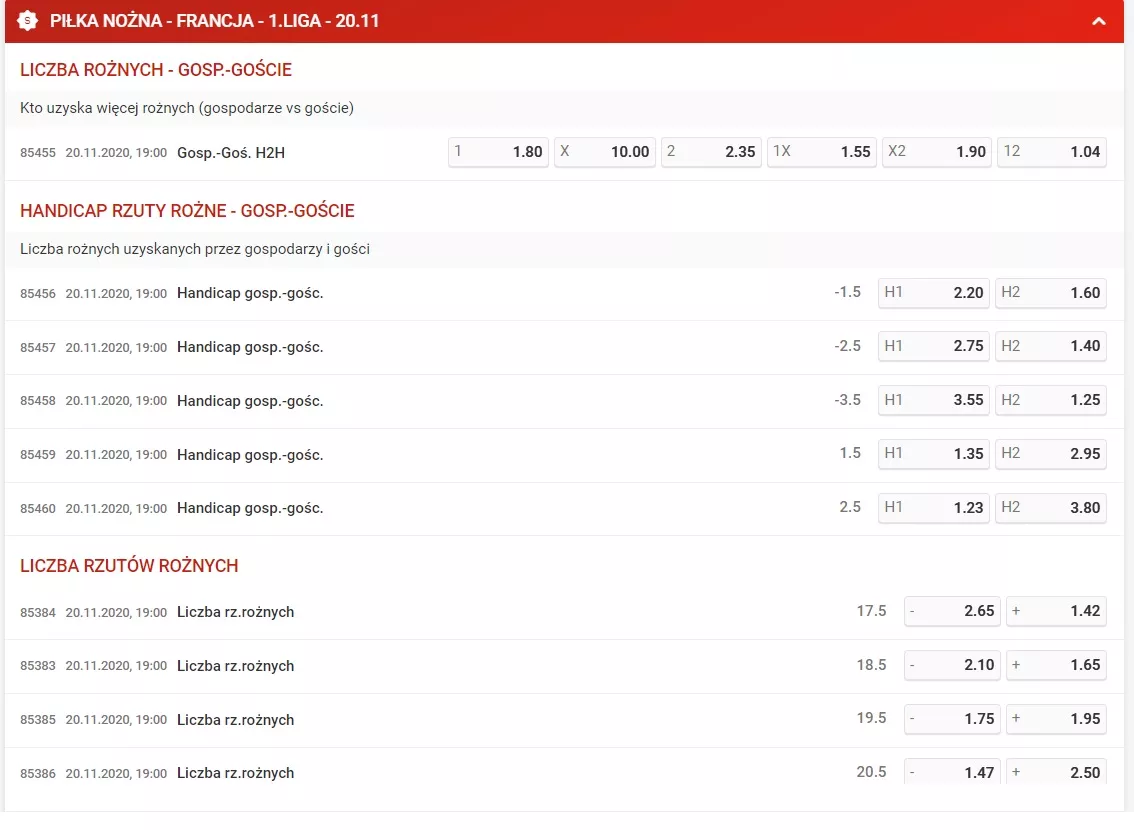Select over 18.5 corners at 1.65
Viewport: 1134px width, 830px height.
1056,665
